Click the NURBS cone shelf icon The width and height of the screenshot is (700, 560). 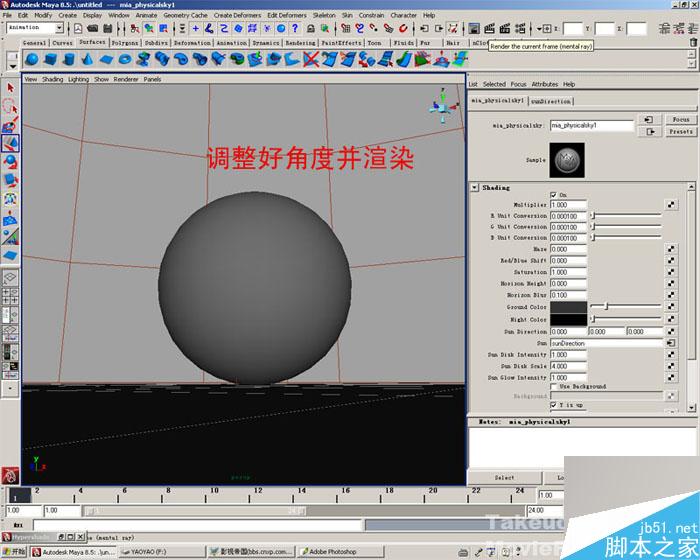[x=87, y=59]
